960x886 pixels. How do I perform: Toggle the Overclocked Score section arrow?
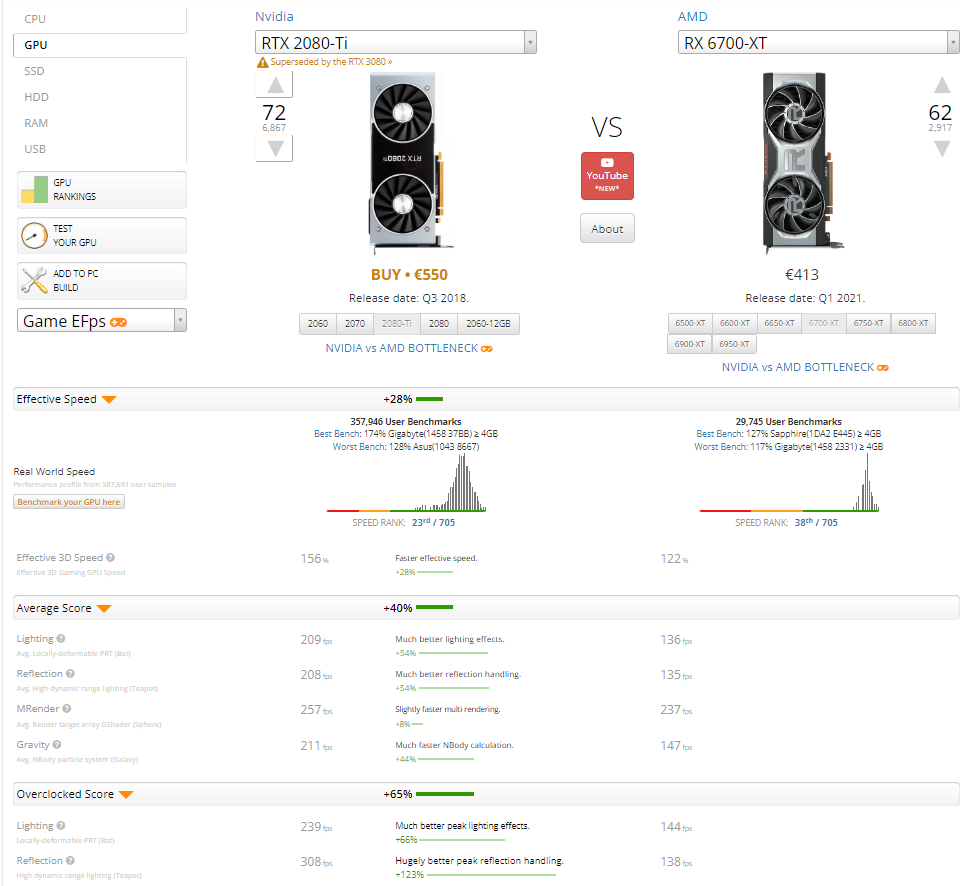pos(126,795)
